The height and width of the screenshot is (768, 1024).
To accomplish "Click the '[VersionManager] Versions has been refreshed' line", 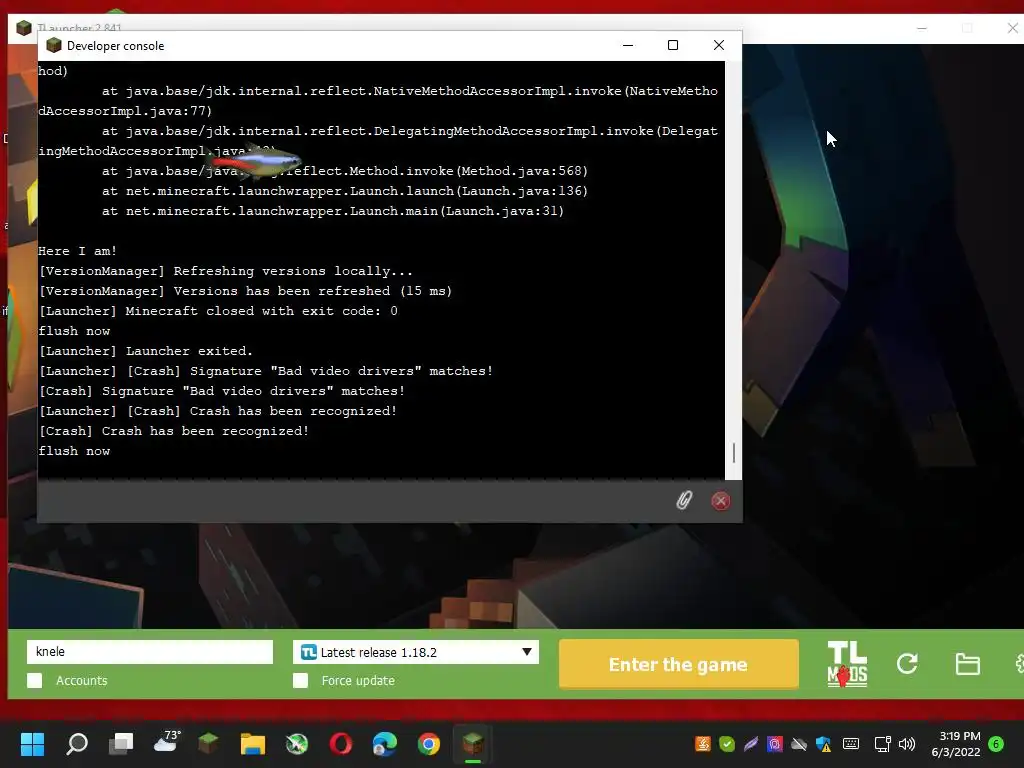I will click(x=245, y=291).
